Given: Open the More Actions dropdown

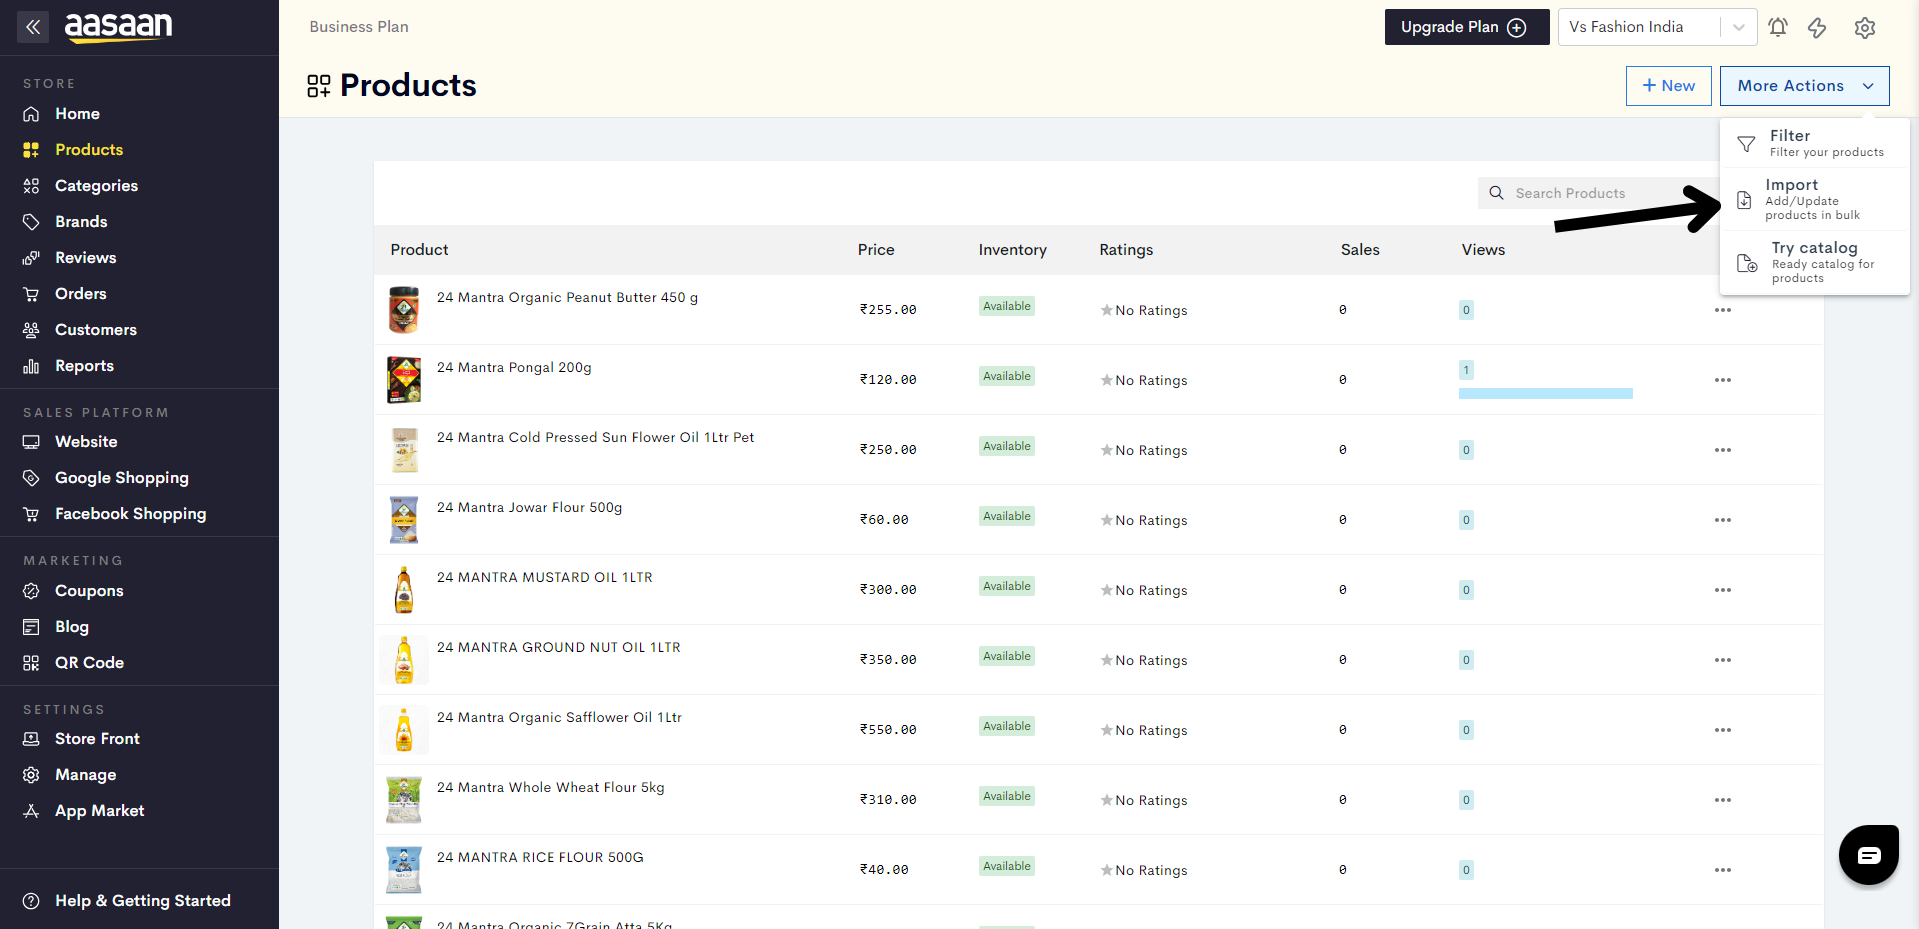Looking at the screenshot, I should (1804, 86).
